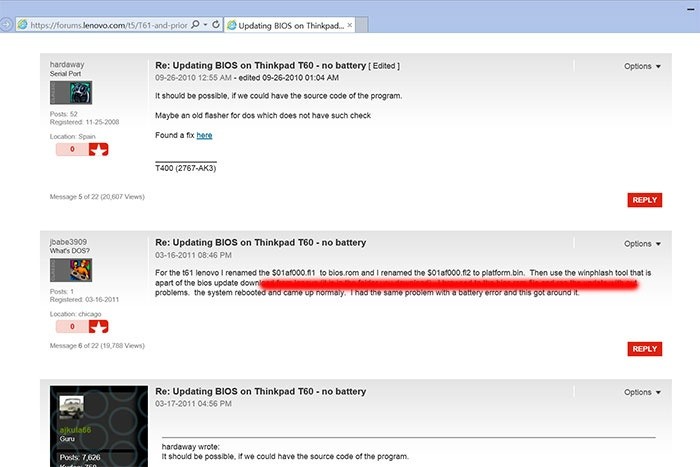
Task: Click the 'T400 (2767-AK3)' signature text
Action: [185, 168]
